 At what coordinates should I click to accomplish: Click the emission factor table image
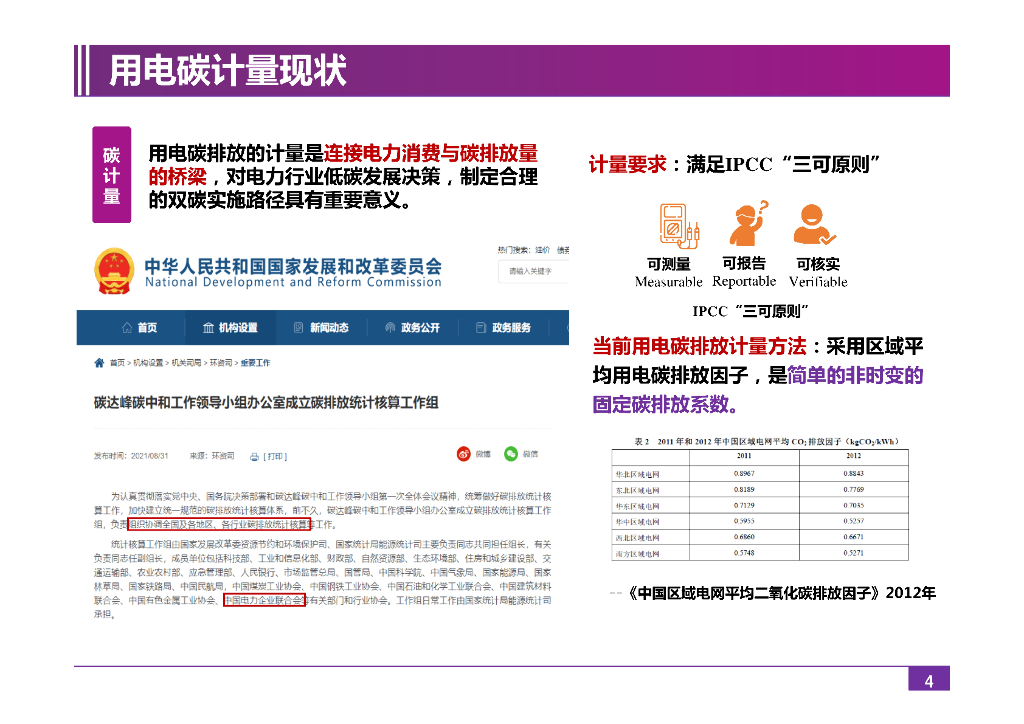point(761,498)
